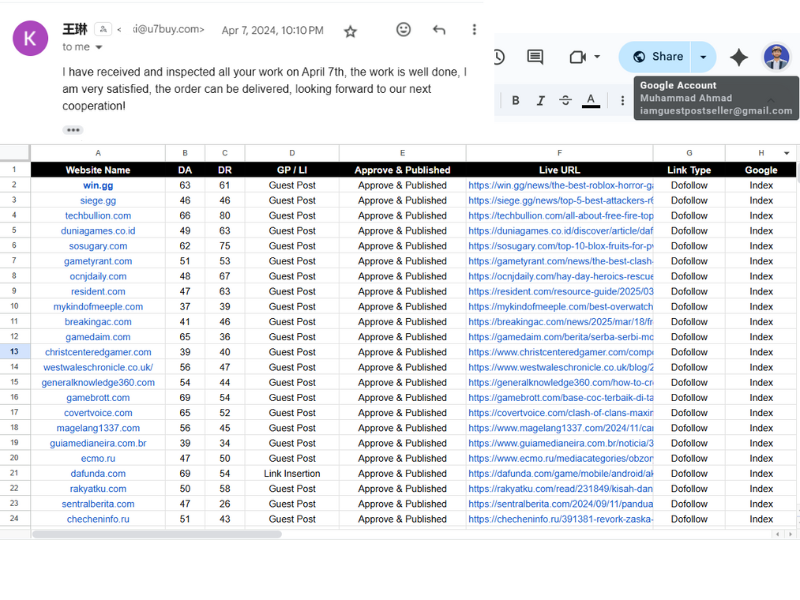Open the siege.gg live URL
This screenshot has width=800, height=600.
[560, 201]
